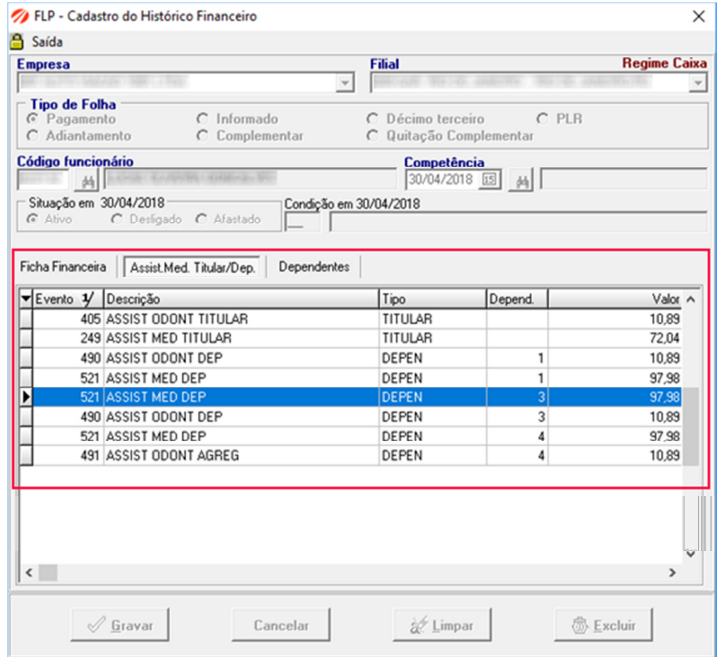Select the Complementar radio button
Screen dimensions: 718x657
coord(202,136)
